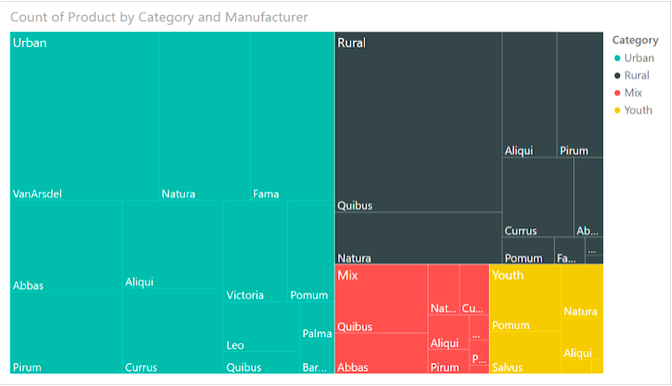Click the Currus tile in Rural
Image resolution: width=672 pixels, height=386 pixels.
click(x=538, y=197)
